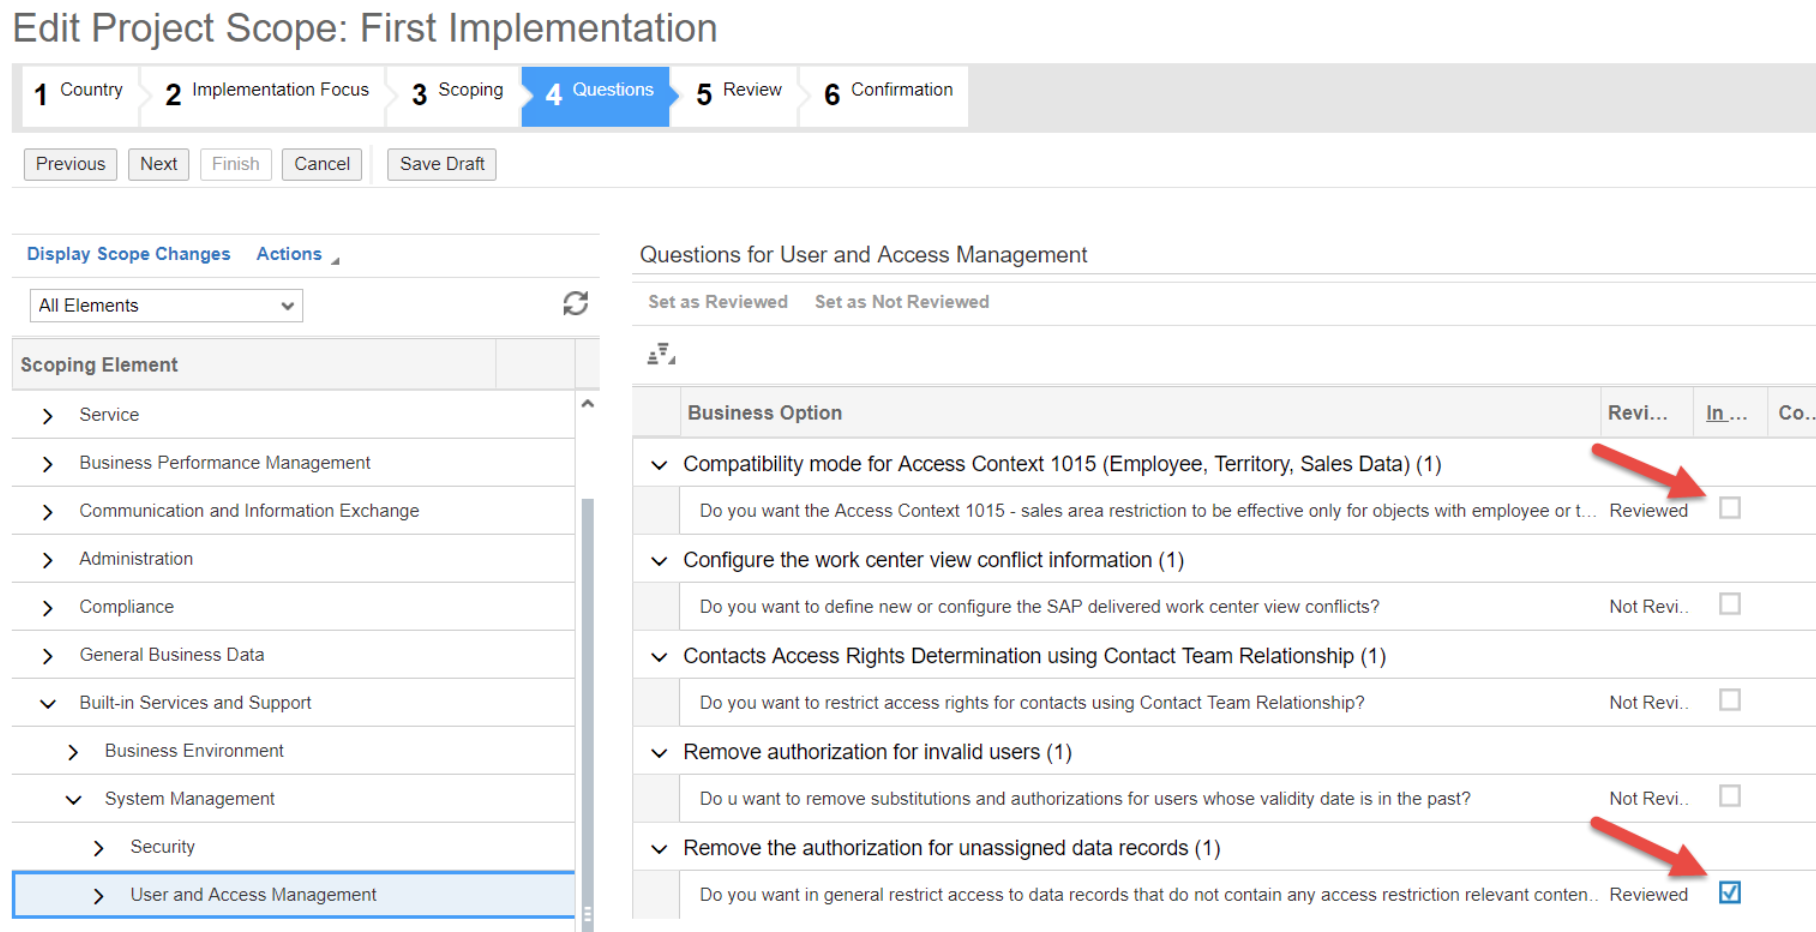The height and width of the screenshot is (932, 1816).
Task: Expand the Service scoping element
Action: pos(47,416)
